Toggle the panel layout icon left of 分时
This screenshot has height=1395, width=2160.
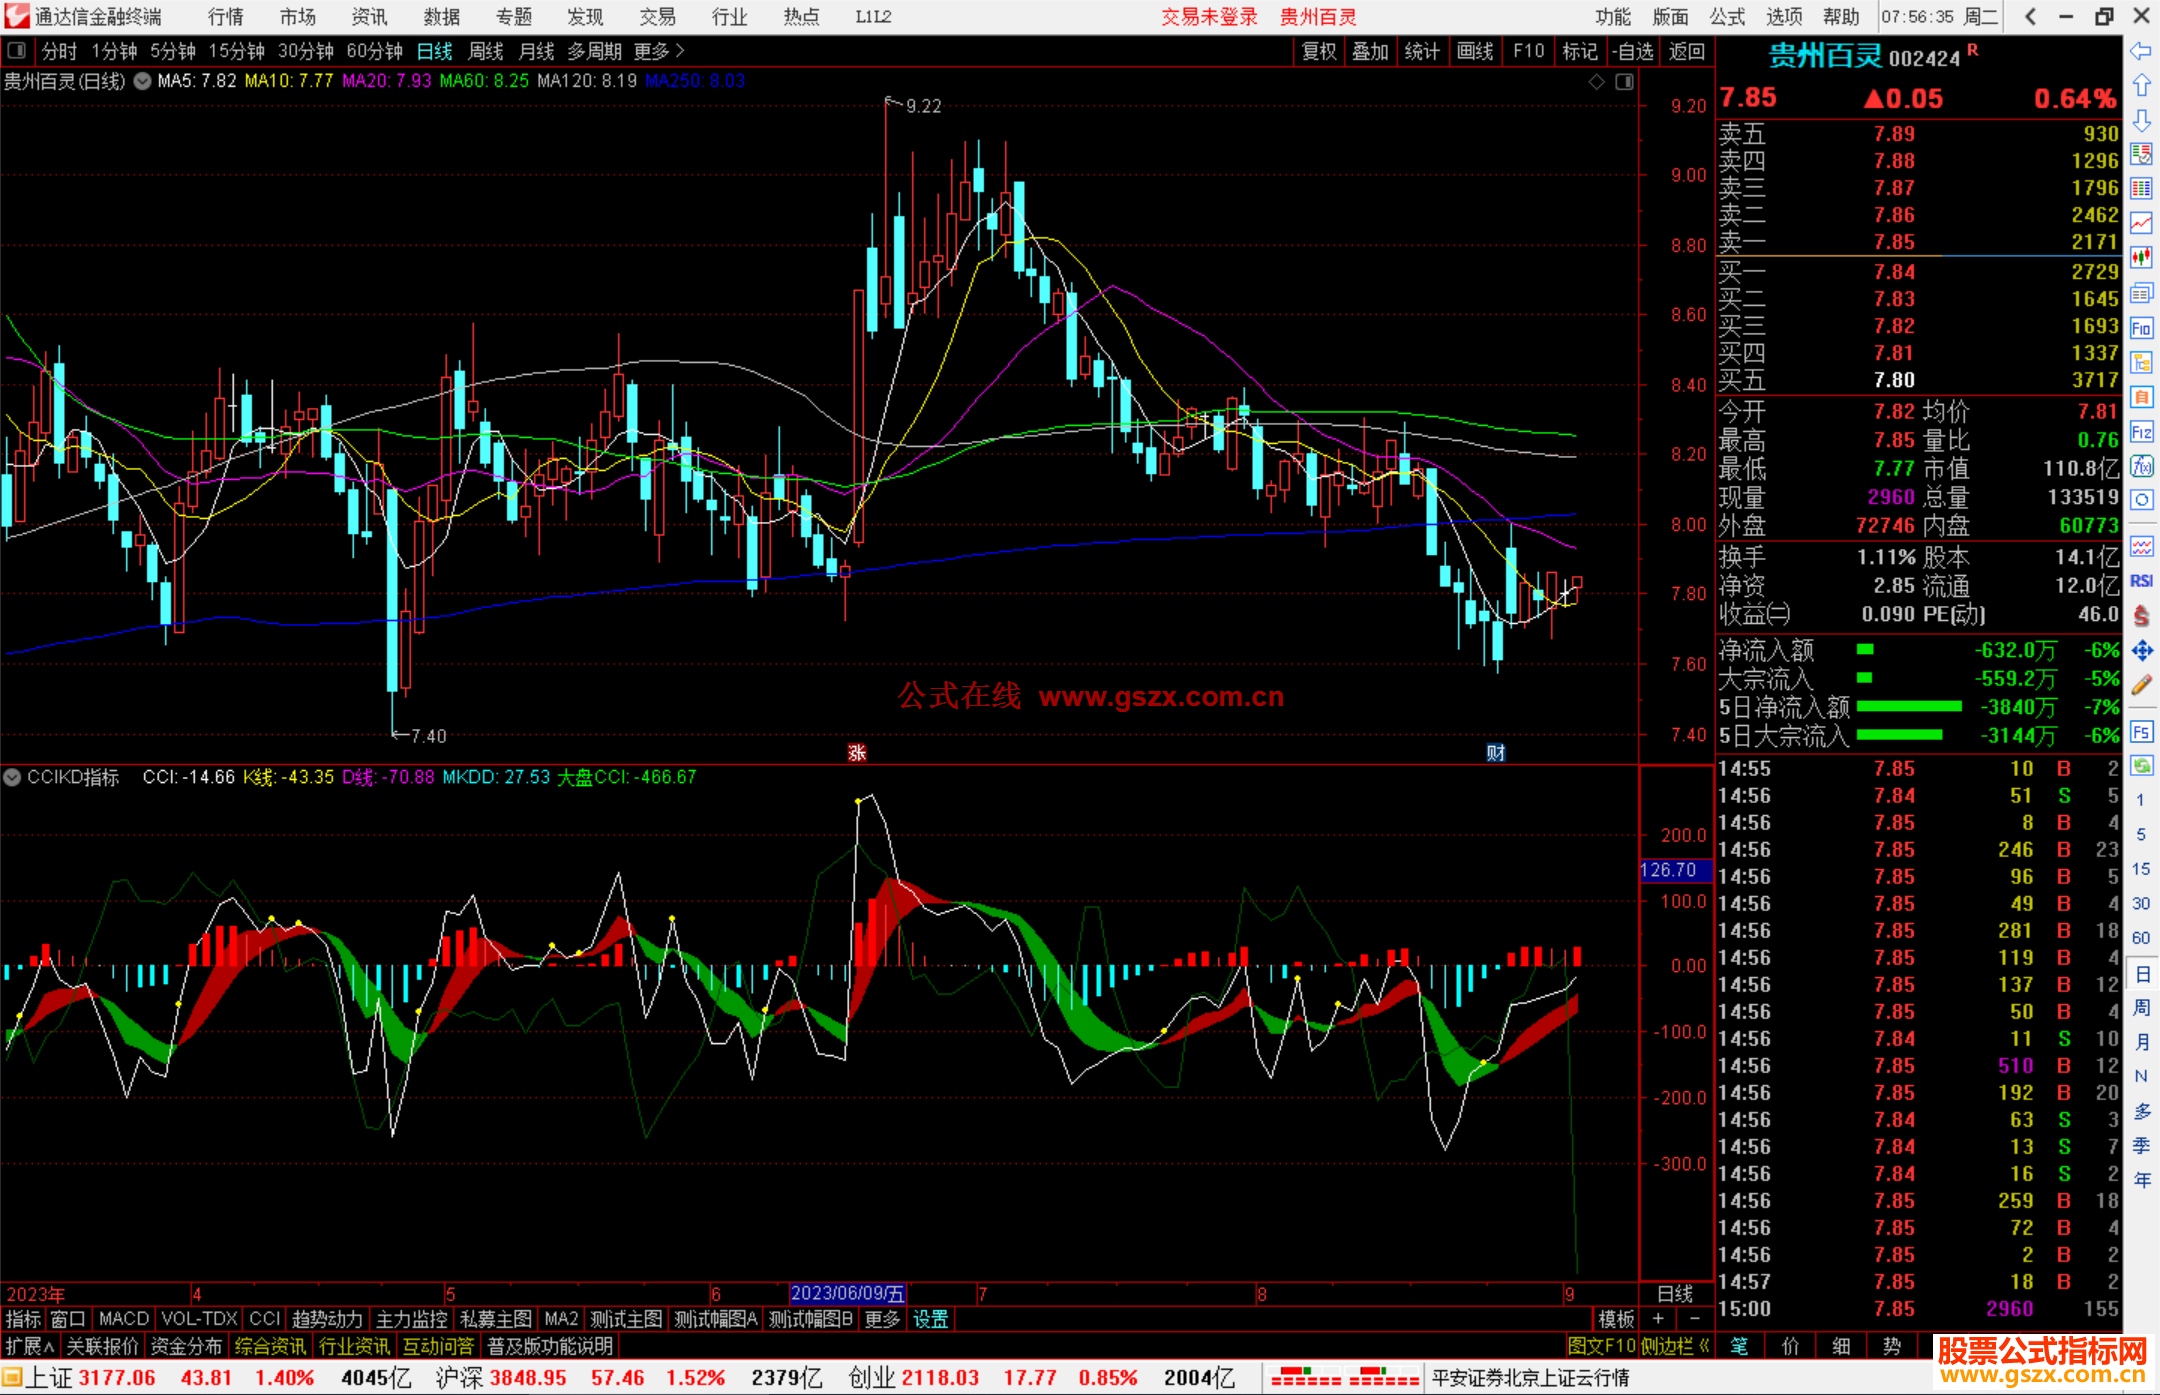point(17,50)
